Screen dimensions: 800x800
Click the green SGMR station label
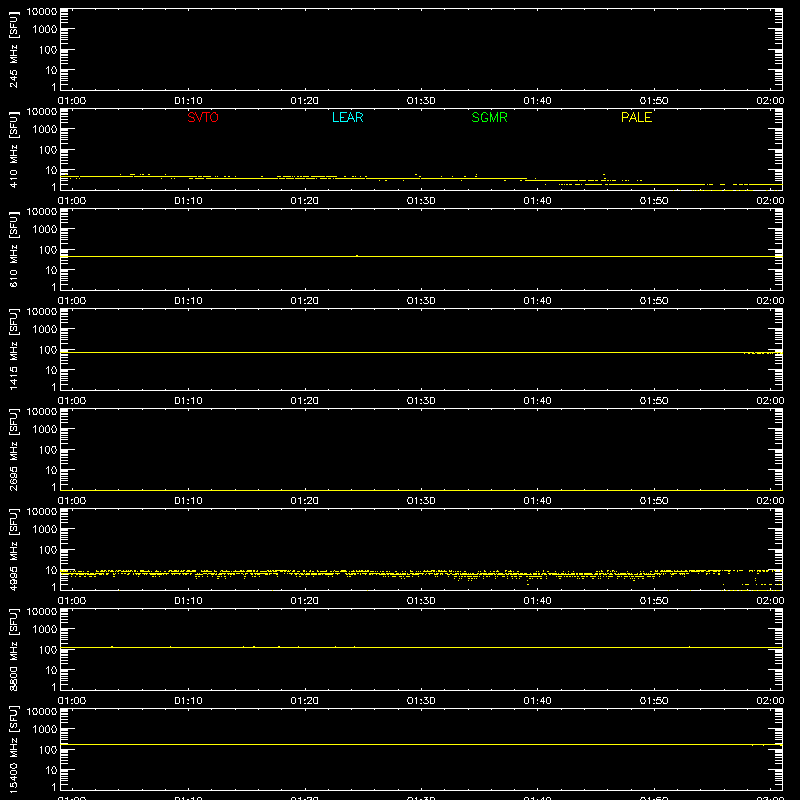489,117
